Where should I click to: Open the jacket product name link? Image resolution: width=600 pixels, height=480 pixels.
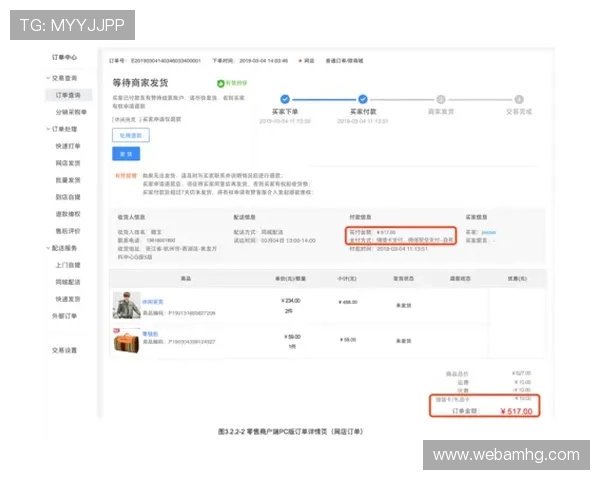[153, 302]
